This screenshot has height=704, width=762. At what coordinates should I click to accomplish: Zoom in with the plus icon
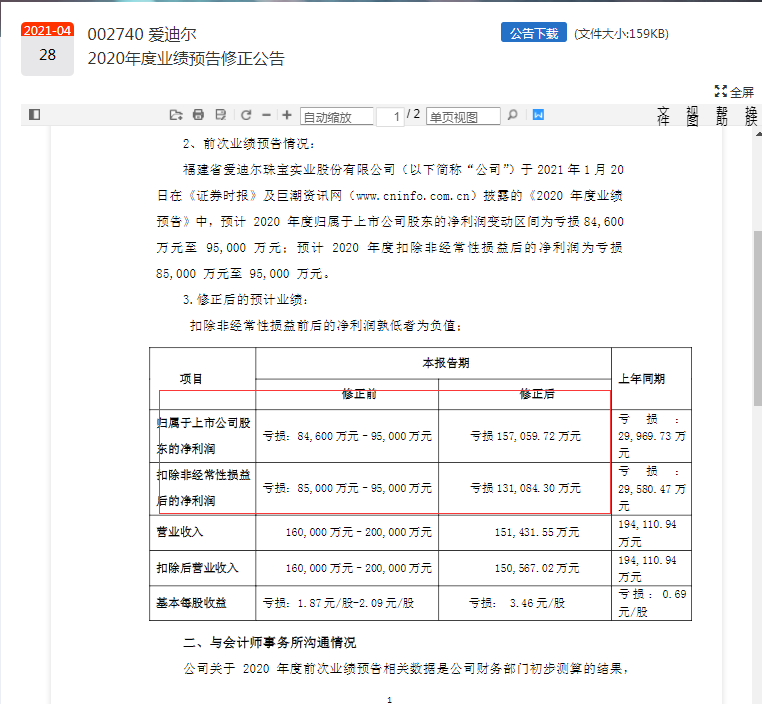click(x=287, y=115)
